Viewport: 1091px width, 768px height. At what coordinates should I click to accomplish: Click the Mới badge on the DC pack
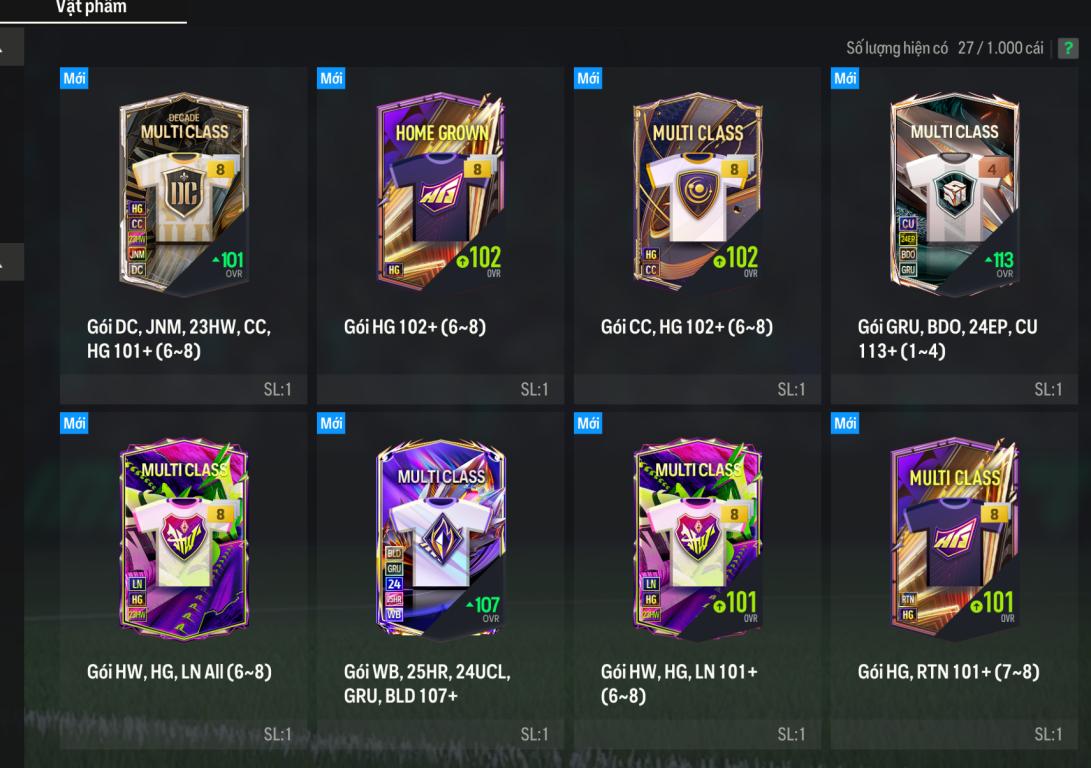tap(74, 78)
